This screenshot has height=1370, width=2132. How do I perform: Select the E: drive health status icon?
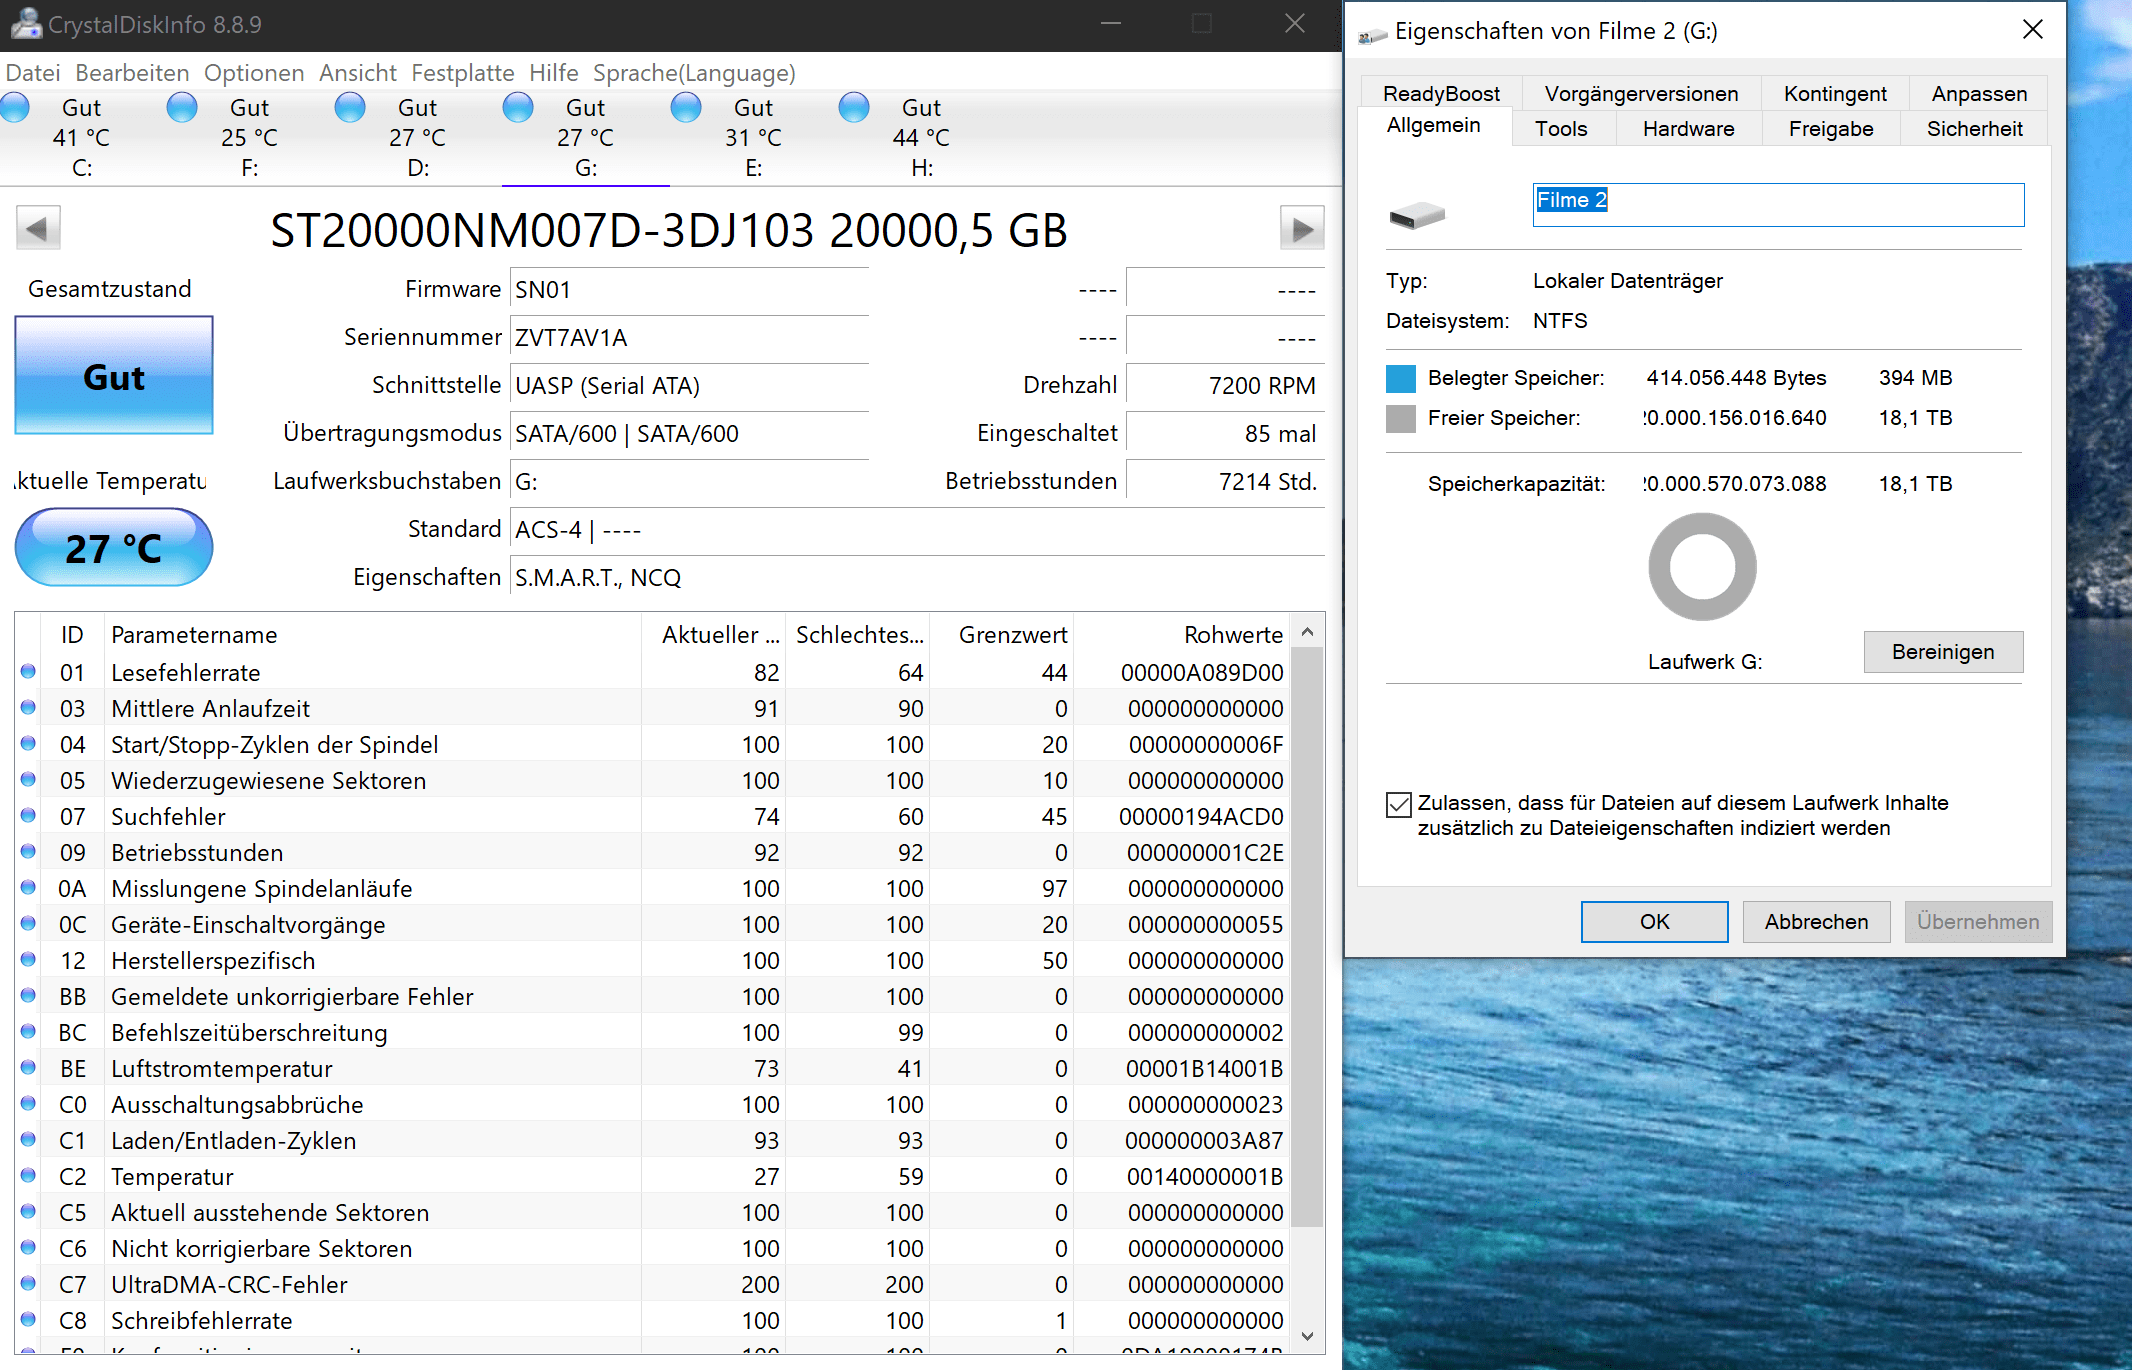pyautogui.click(x=686, y=107)
